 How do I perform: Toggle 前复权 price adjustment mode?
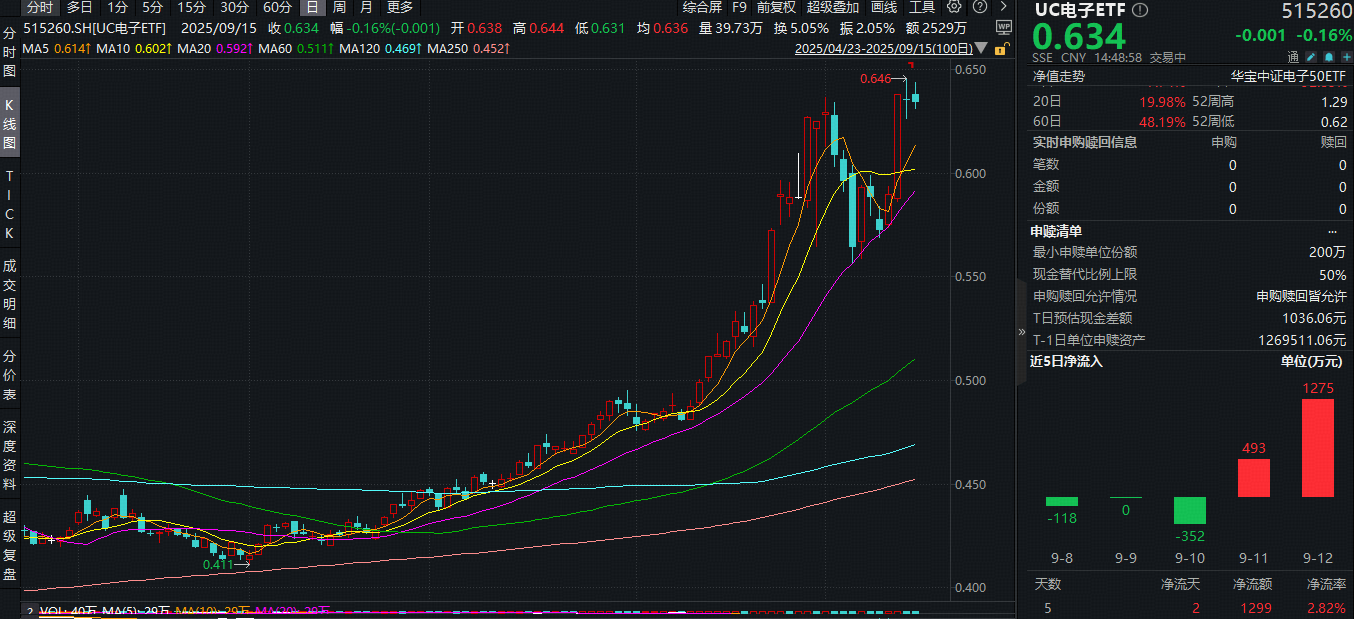tap(776, 7)
